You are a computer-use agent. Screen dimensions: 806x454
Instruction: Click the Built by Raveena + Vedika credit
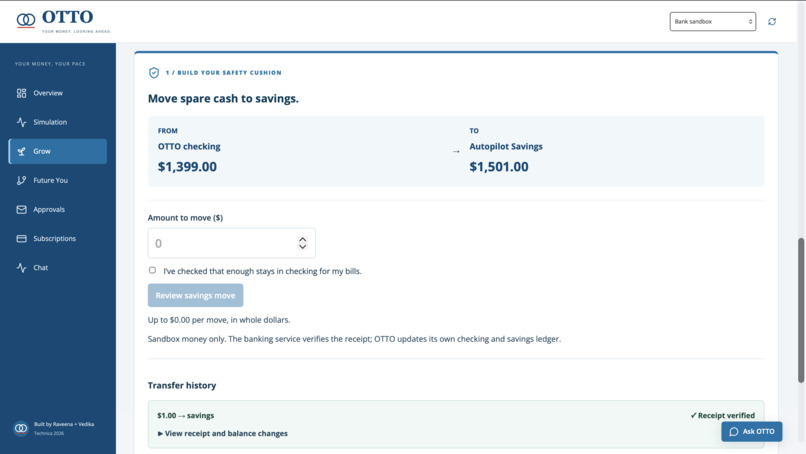click(x=64, y=424)
